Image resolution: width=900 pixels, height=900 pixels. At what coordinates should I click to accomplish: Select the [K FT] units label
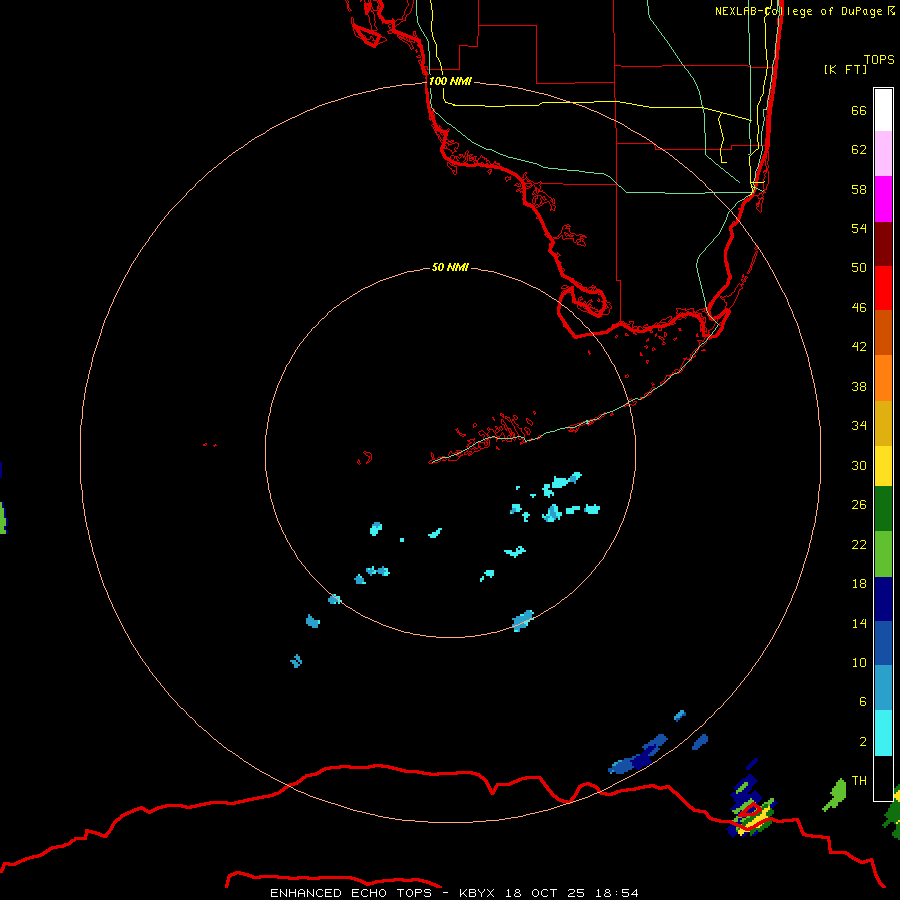coord(845,69)
